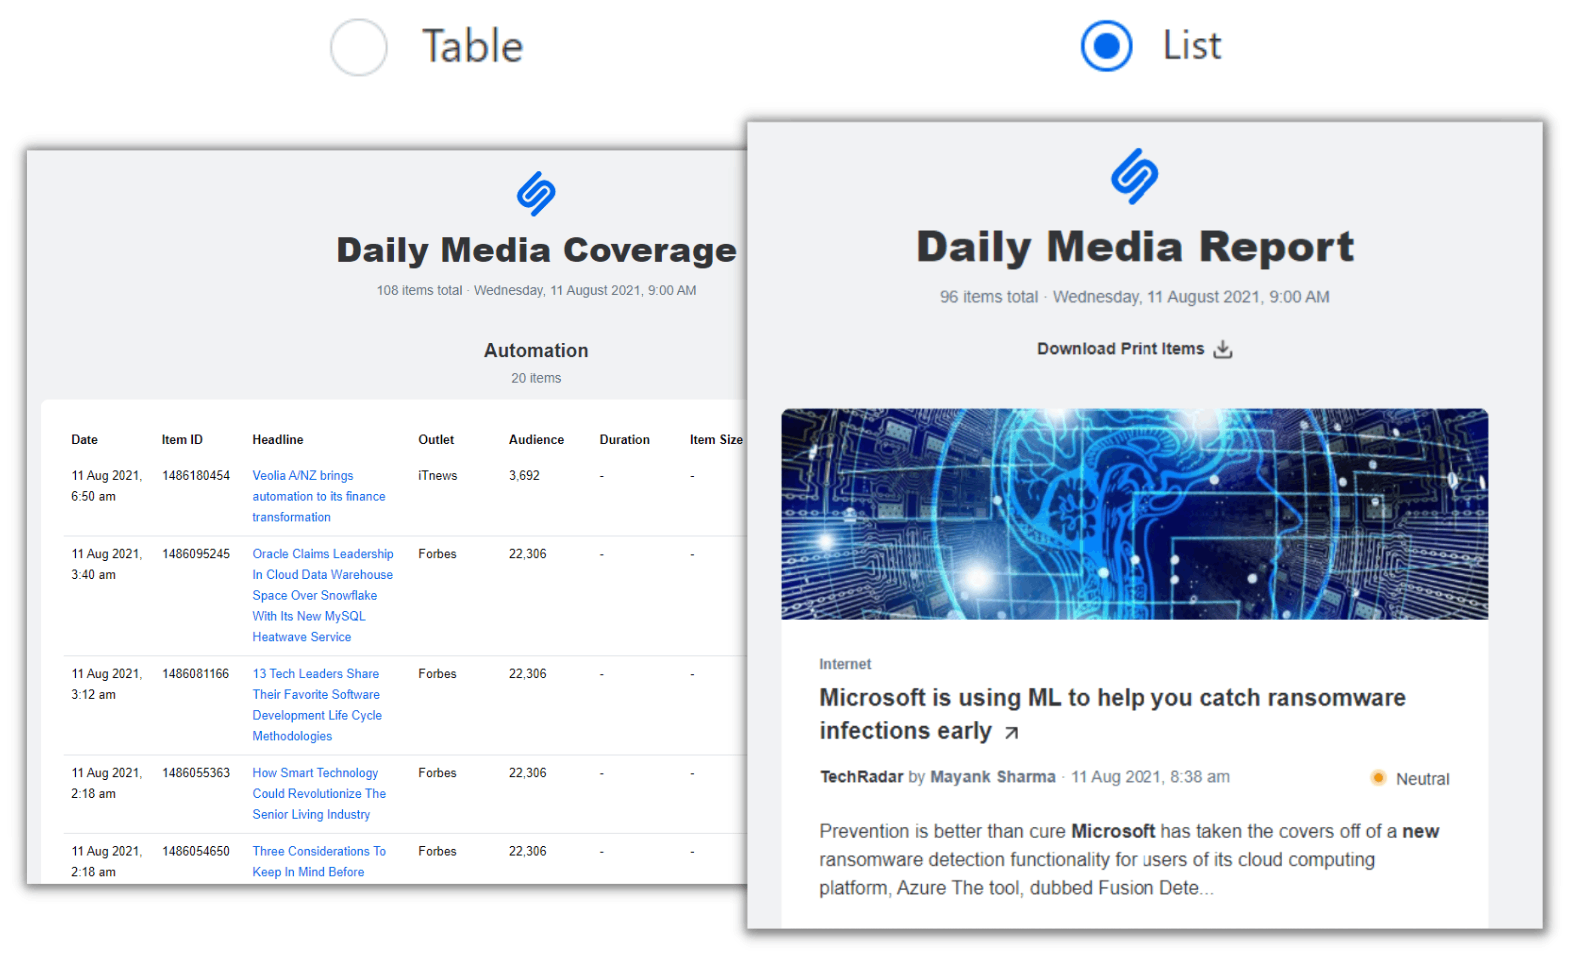Click the Audience column header
The image size is (1577, 957).
click(x=536, y=440)
